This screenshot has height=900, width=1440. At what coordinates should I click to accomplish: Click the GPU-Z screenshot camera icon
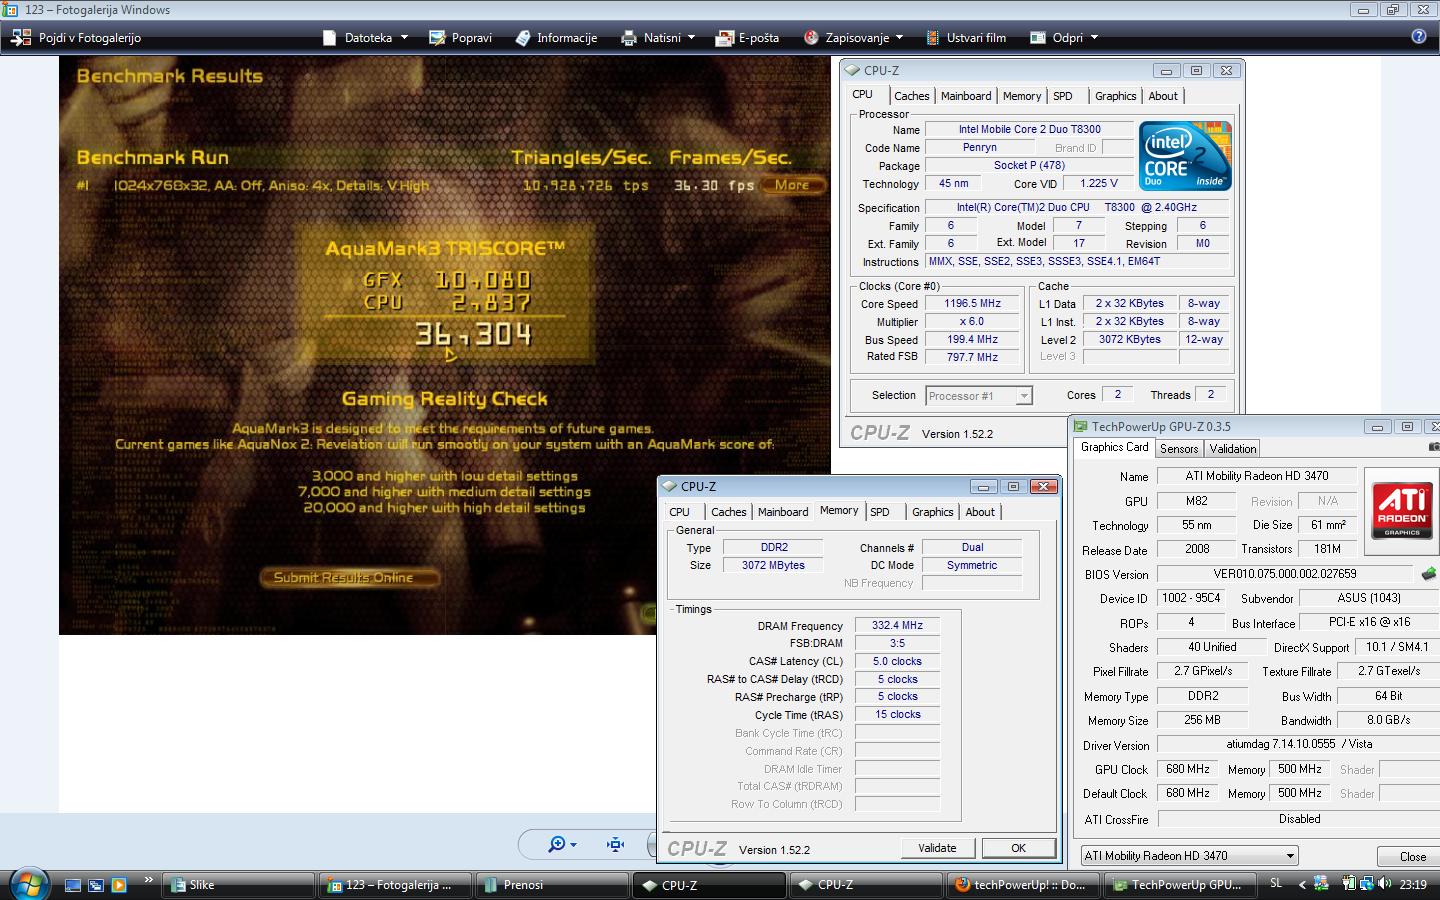(1434, 447)
